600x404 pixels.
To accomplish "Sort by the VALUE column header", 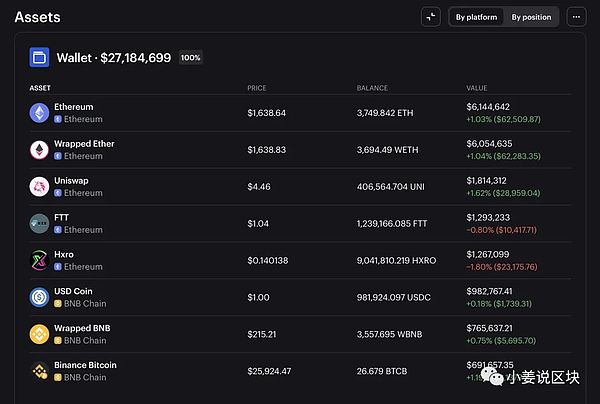I will [x=477, y=88].
